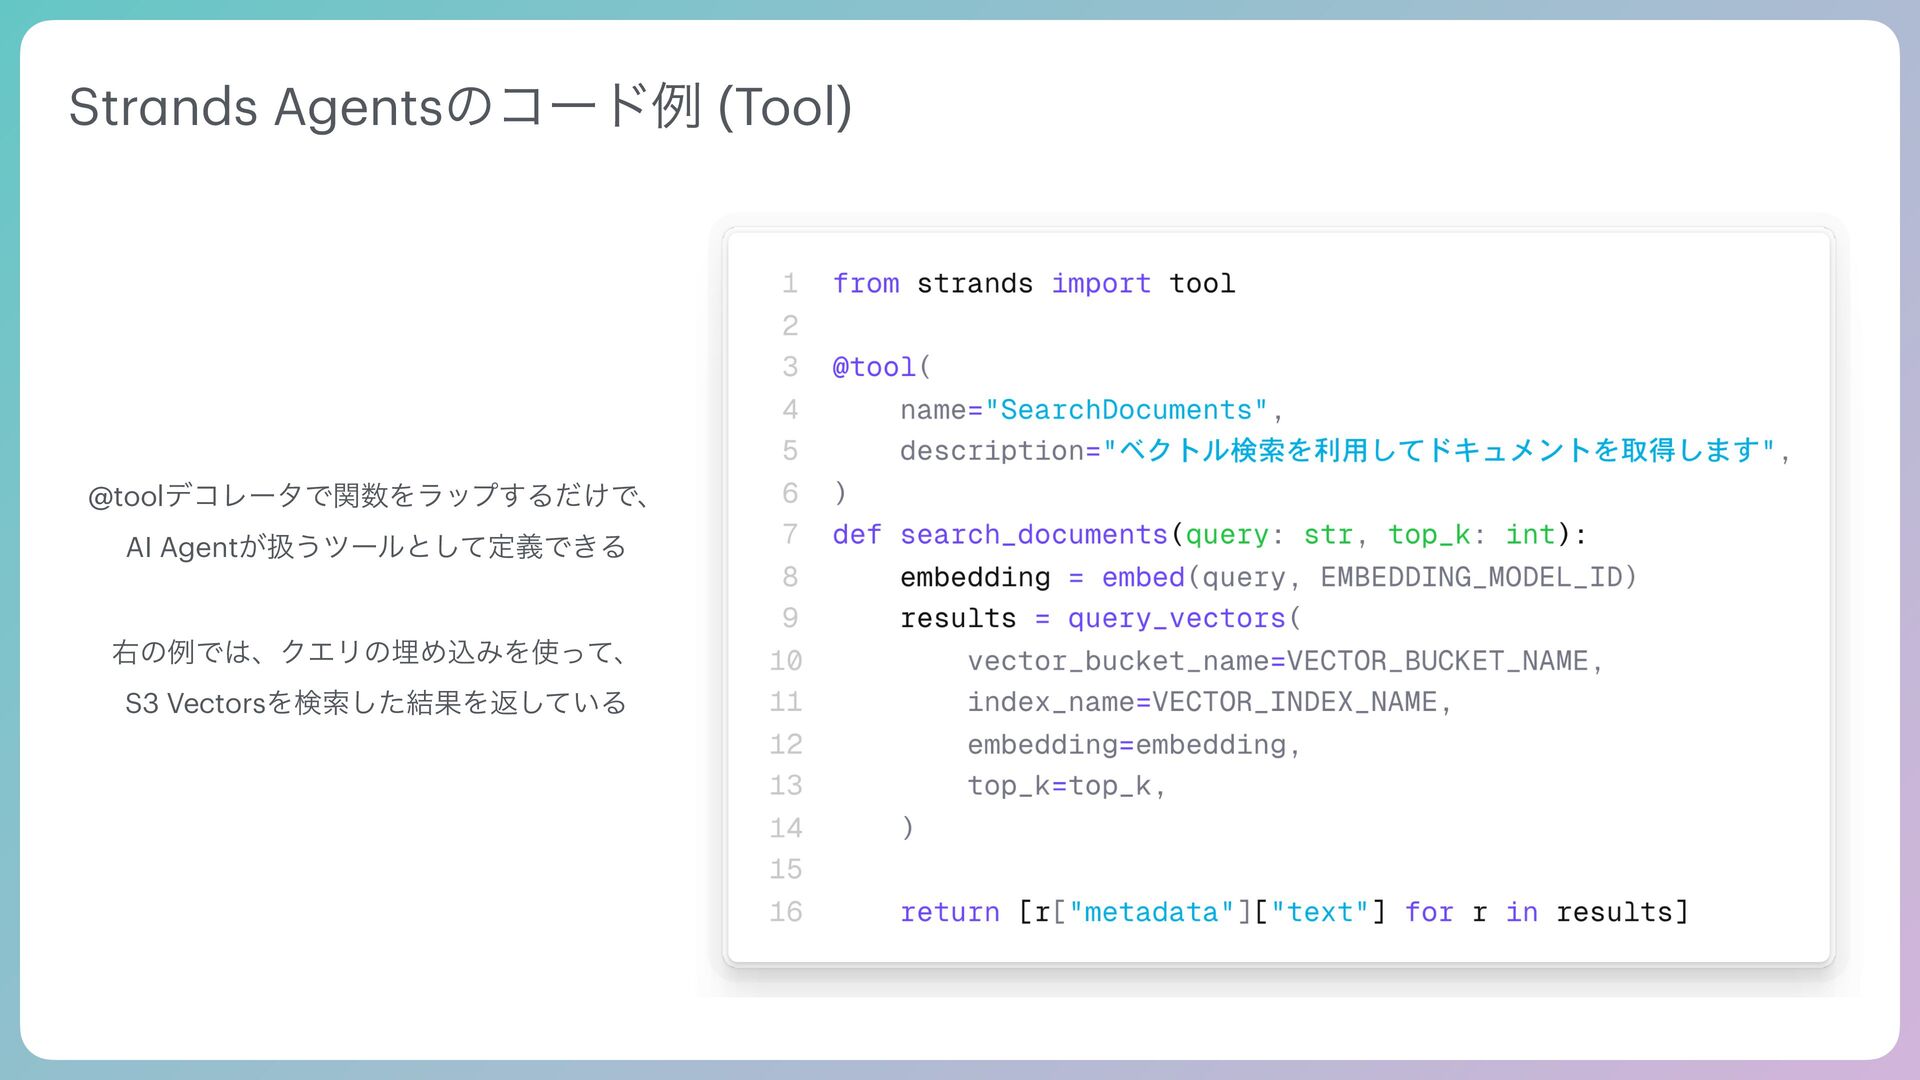The height and width of the screenshot is (1080, 1920).
Task: Click the text 'AI Agentが扱うツールとして定義できる'
Action: coord(376,547)
